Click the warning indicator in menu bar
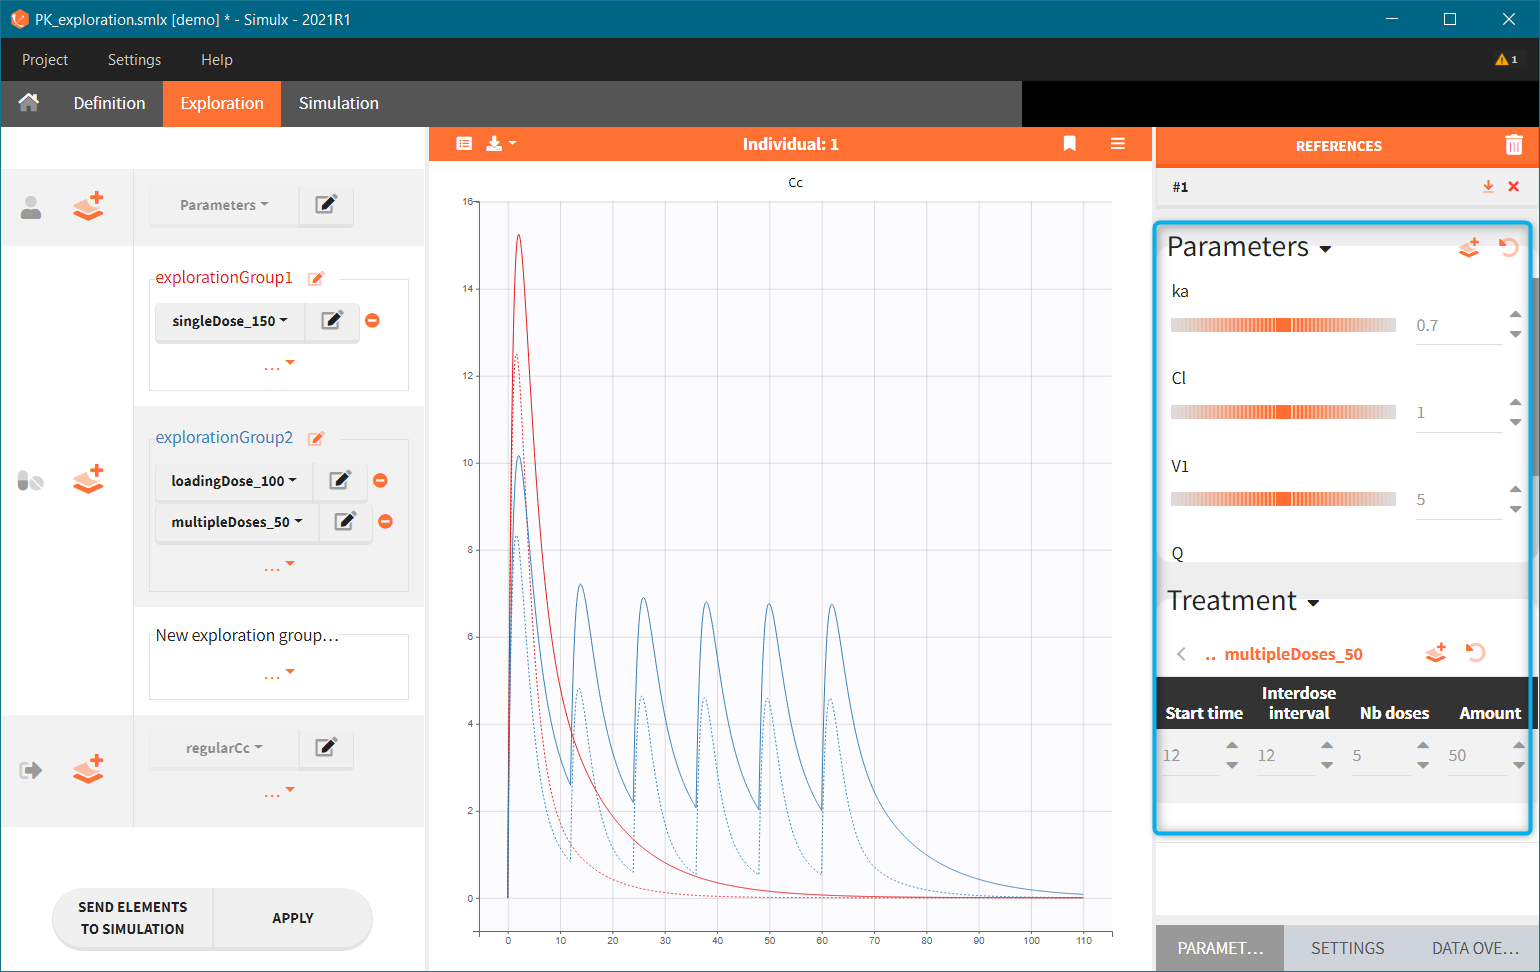 click(x=1505, y=60)
